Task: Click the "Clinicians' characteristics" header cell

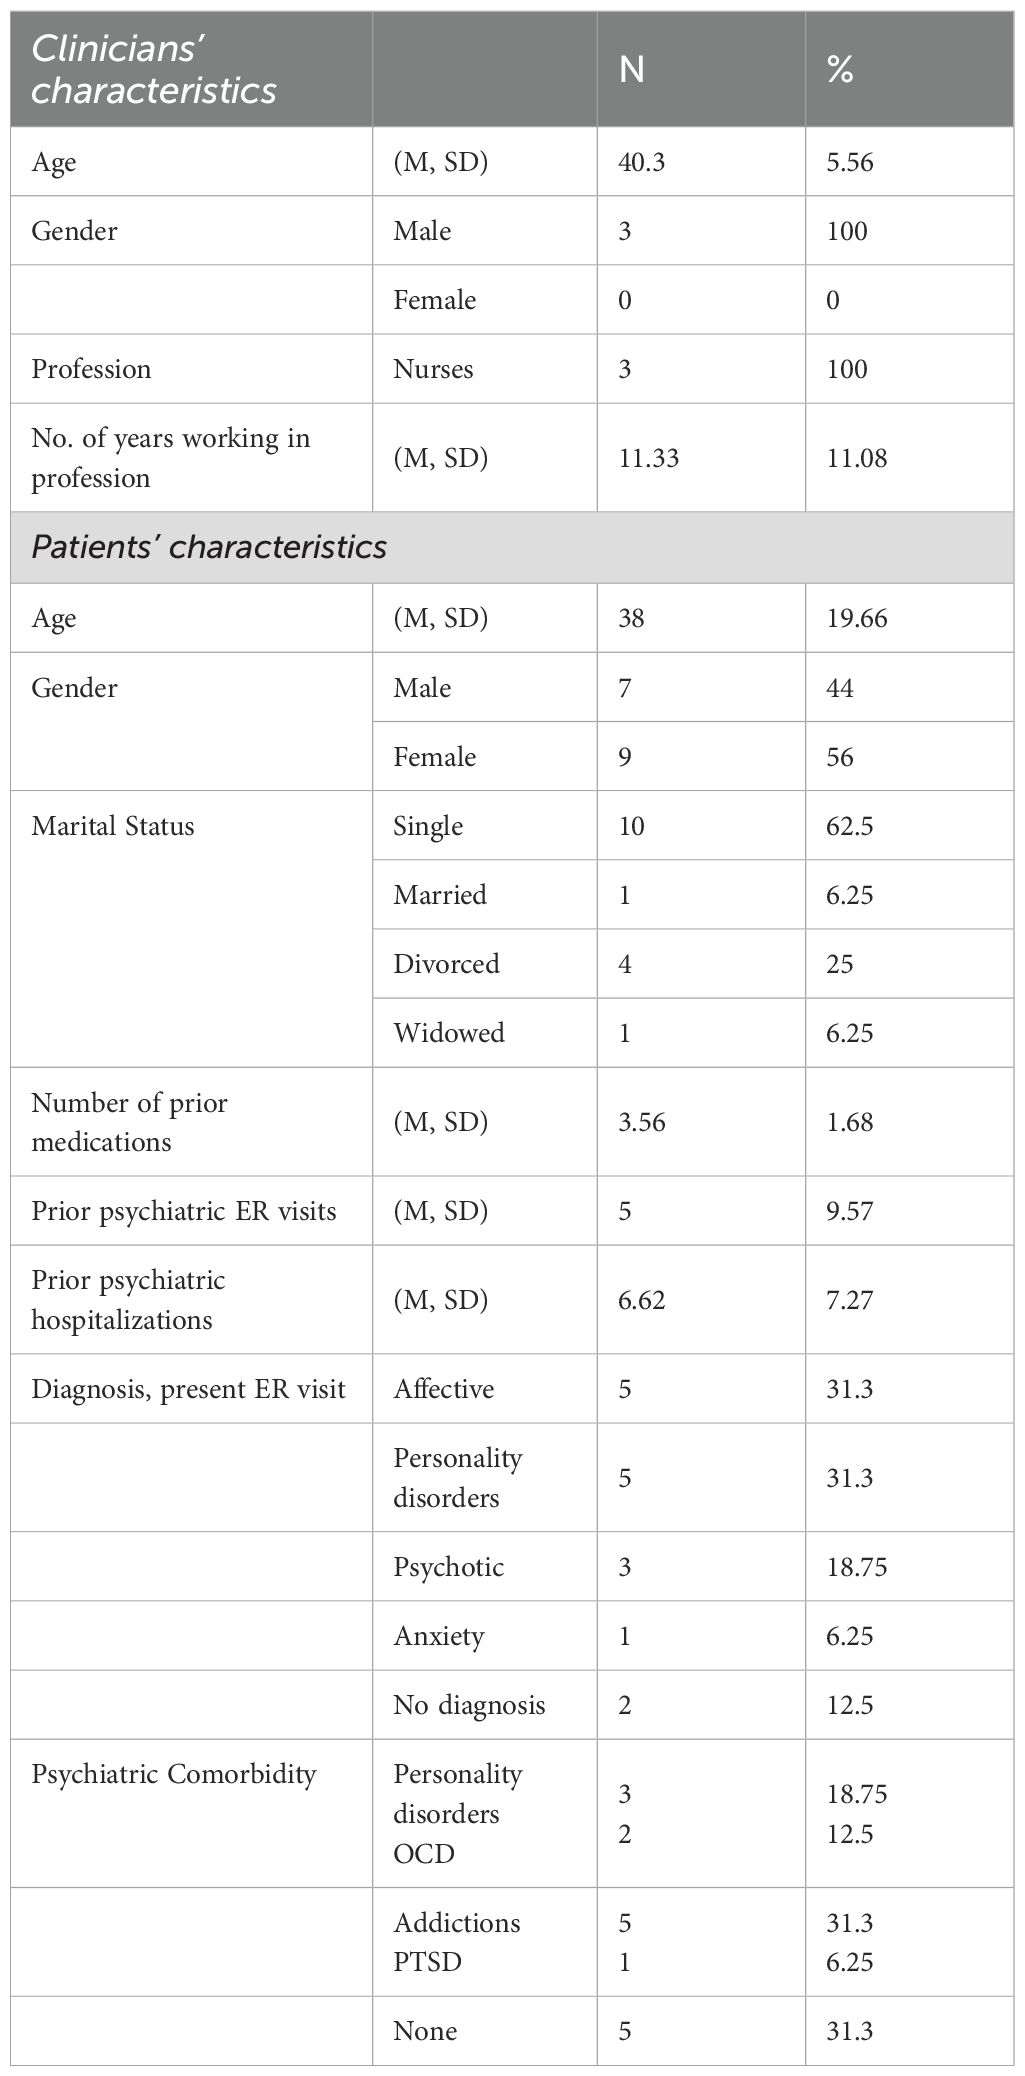Action: tap(154, 69)
